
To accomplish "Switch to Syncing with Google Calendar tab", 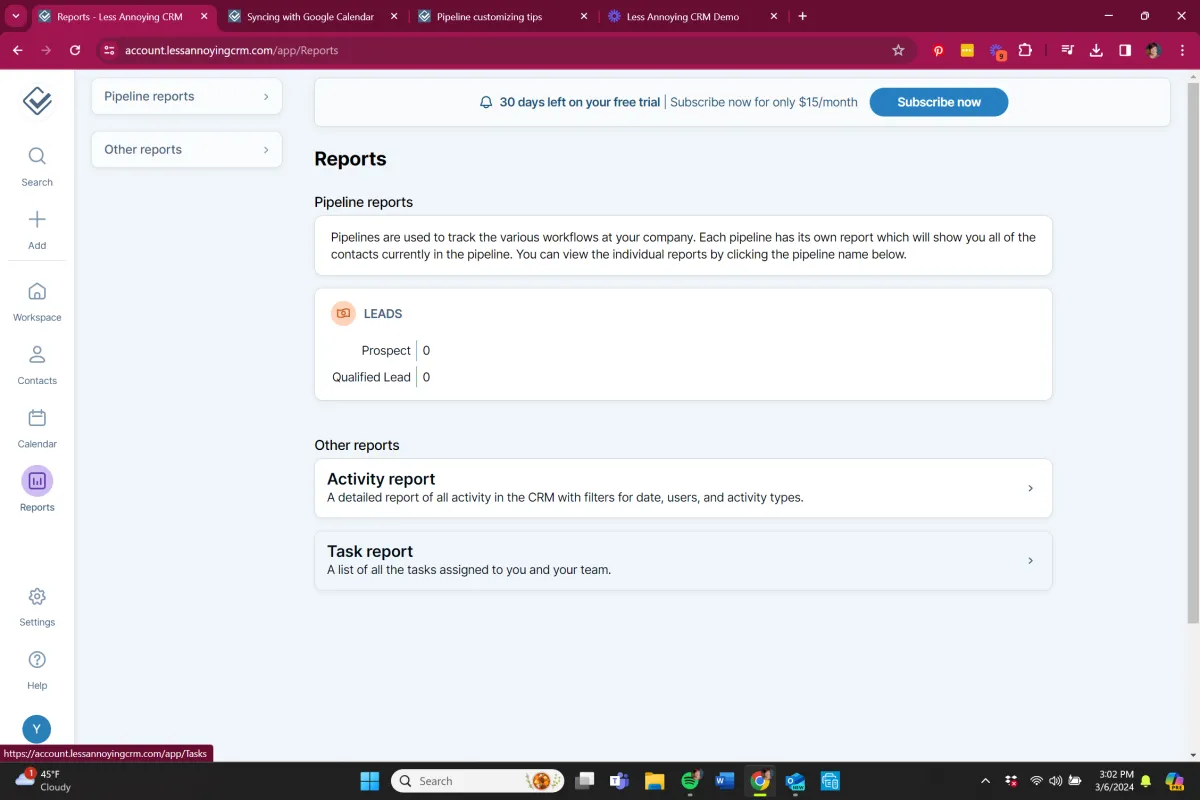I will click(x=310, y=16).
